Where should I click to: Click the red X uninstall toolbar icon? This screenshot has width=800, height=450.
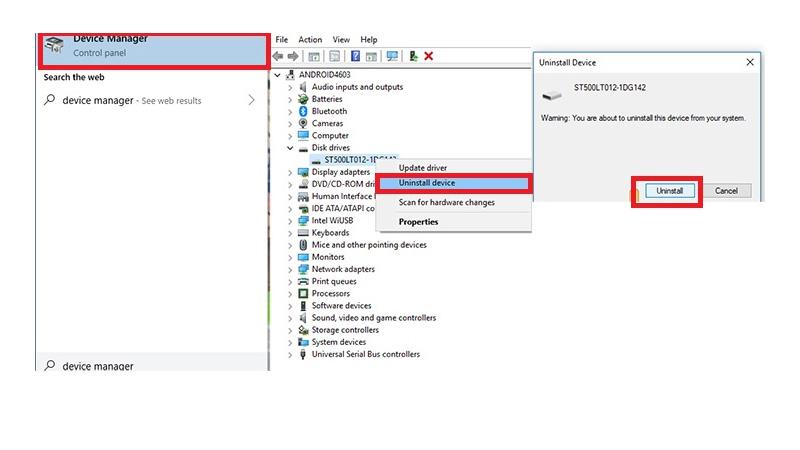(429, 57)
